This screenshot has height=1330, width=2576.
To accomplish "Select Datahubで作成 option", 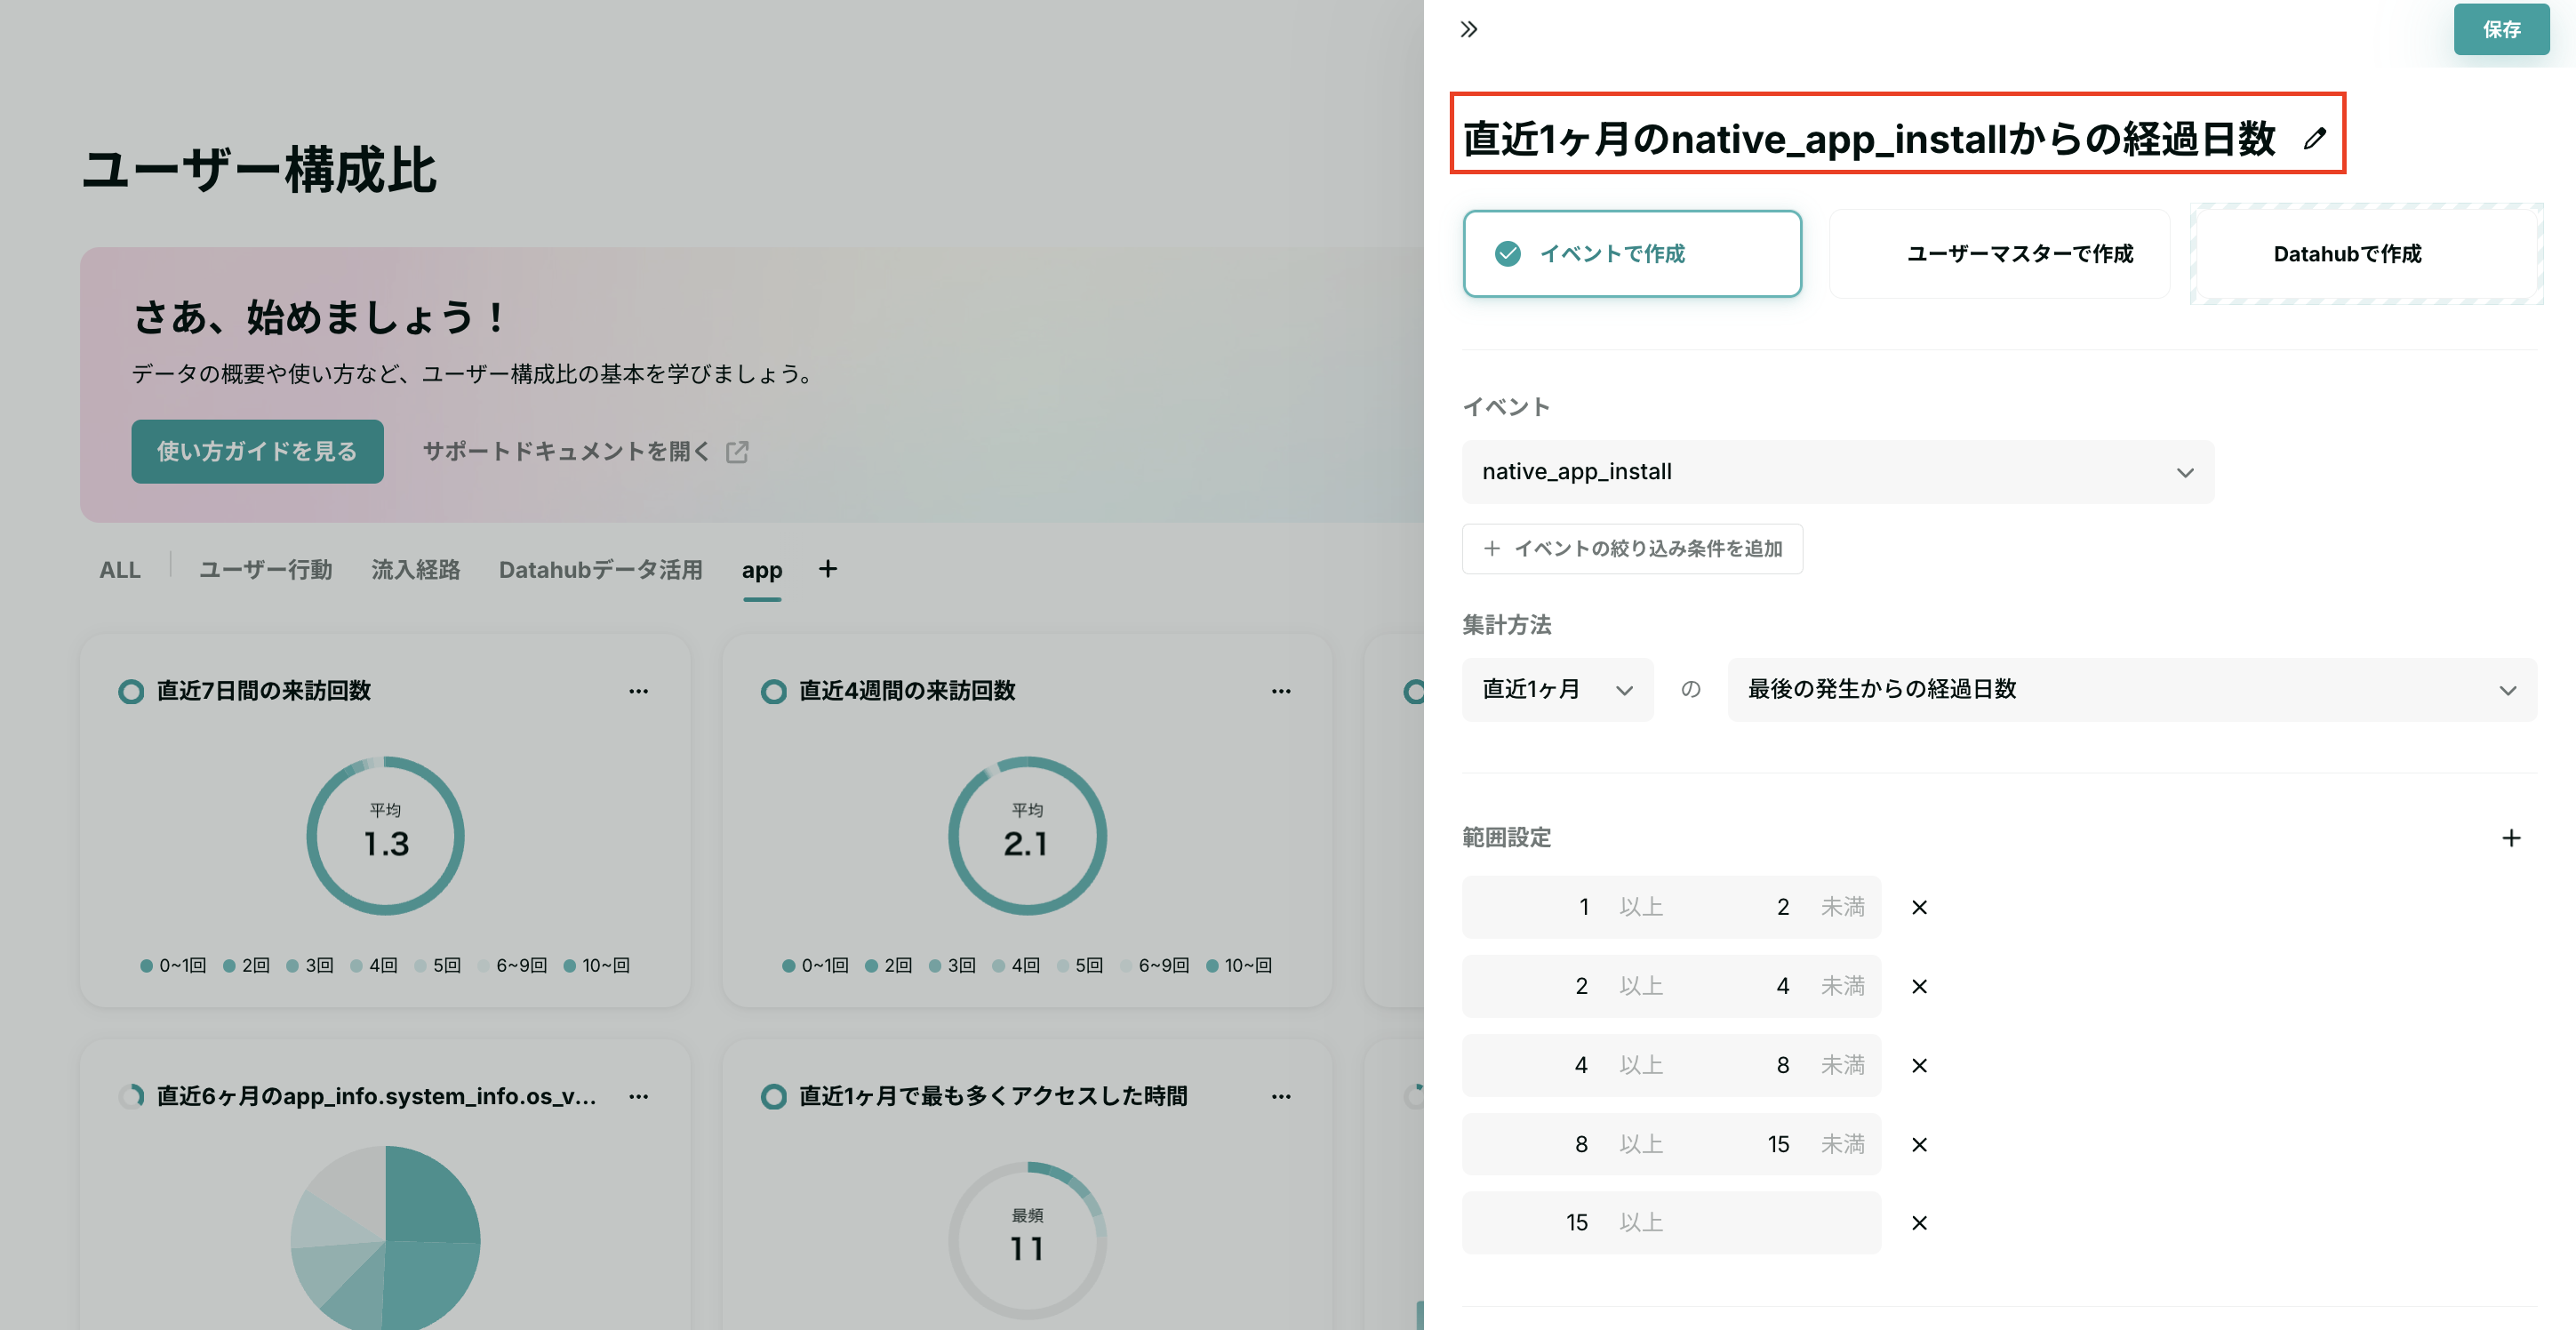I will [2366, 253].
